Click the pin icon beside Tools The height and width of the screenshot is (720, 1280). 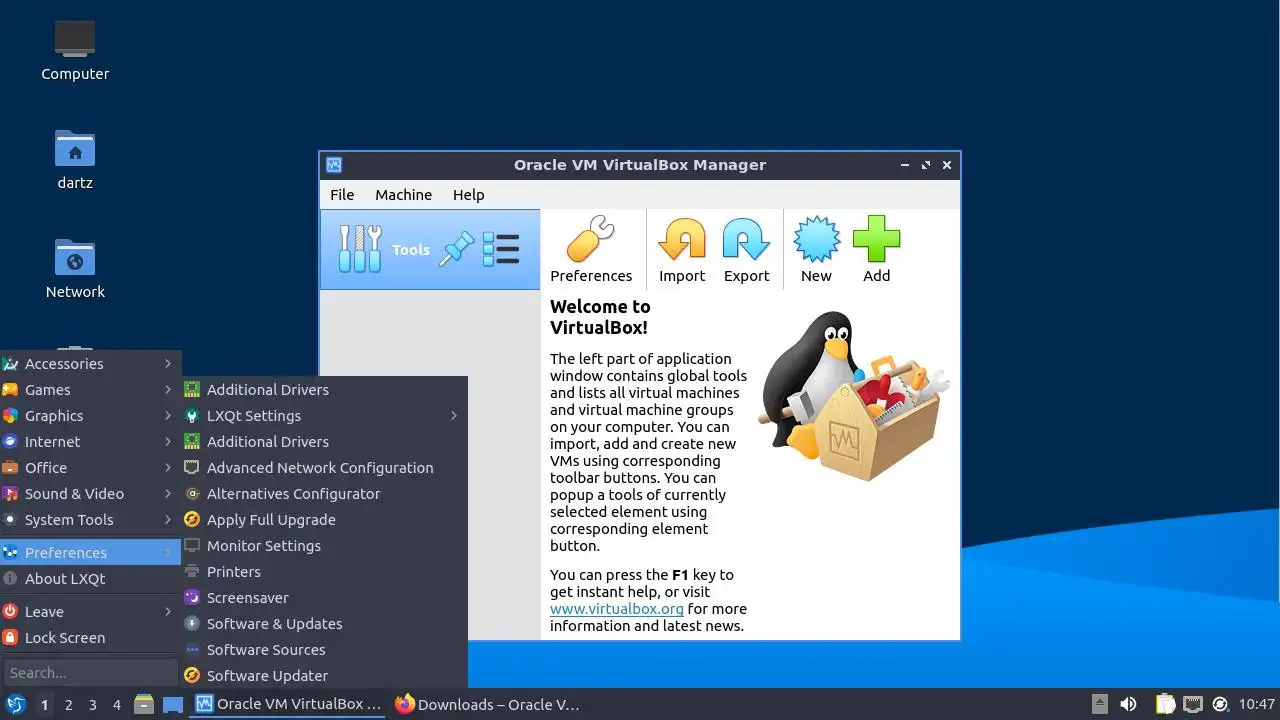[x=457, y=249]
